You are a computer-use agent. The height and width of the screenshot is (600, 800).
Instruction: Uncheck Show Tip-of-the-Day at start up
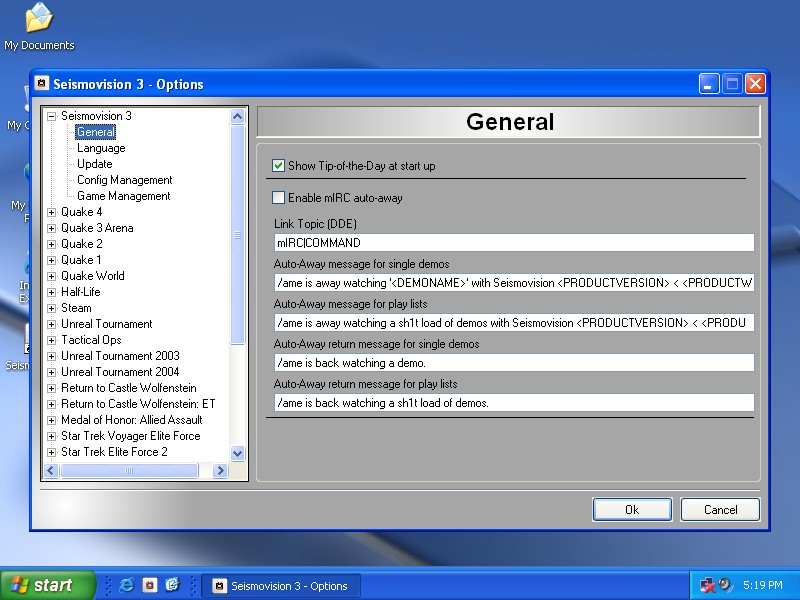tap(279, 166)
